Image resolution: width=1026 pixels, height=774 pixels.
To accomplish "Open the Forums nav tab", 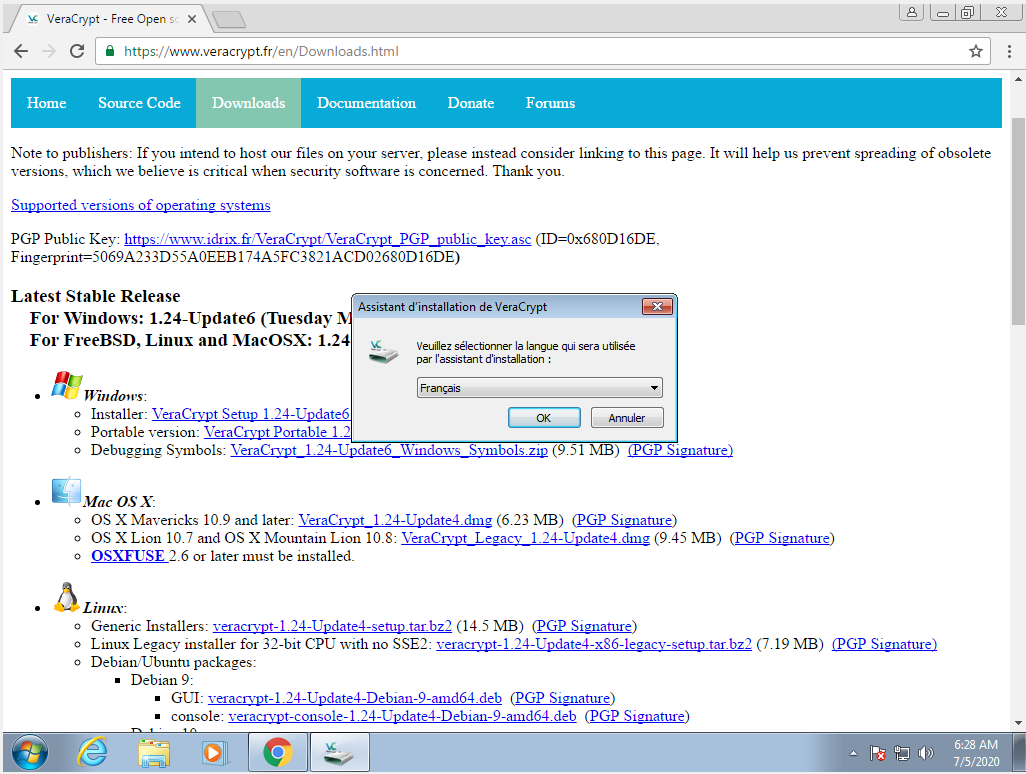I will [x=550, y=103].
